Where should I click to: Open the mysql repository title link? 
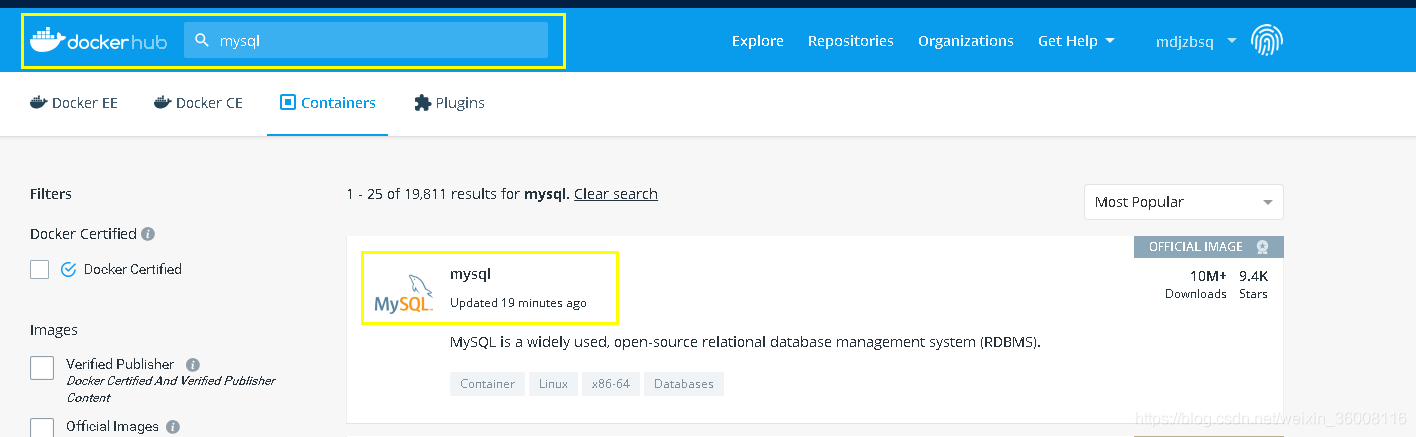click(470, 274)
